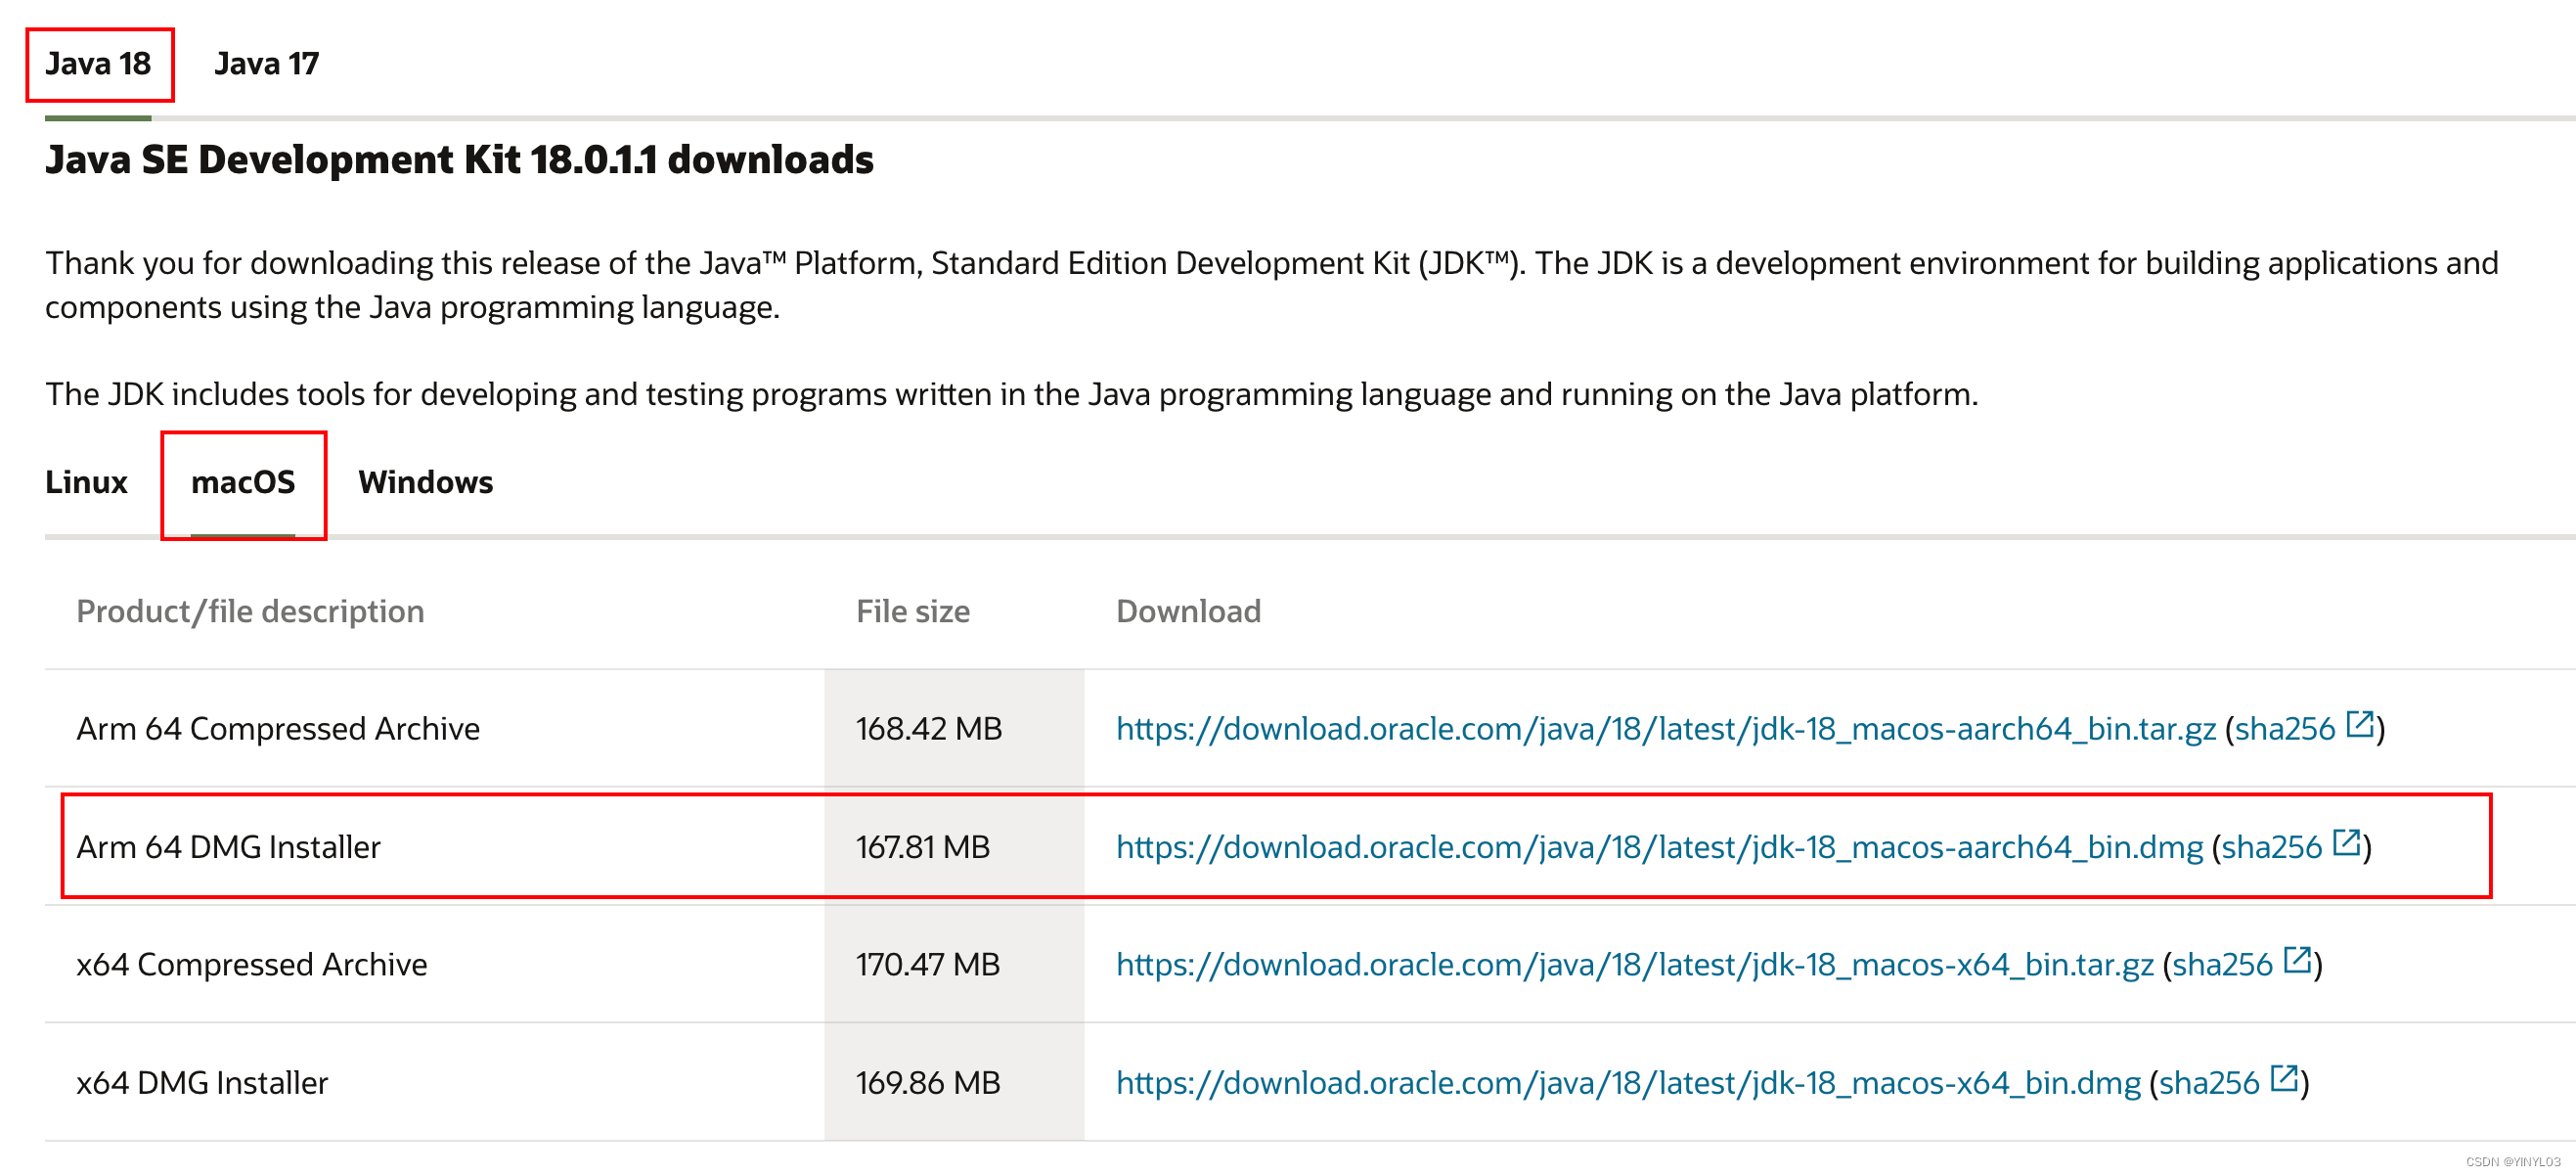Open sha256 link for x64 DMG Installer
2576x1176 pixels.
[2209, 1083]
